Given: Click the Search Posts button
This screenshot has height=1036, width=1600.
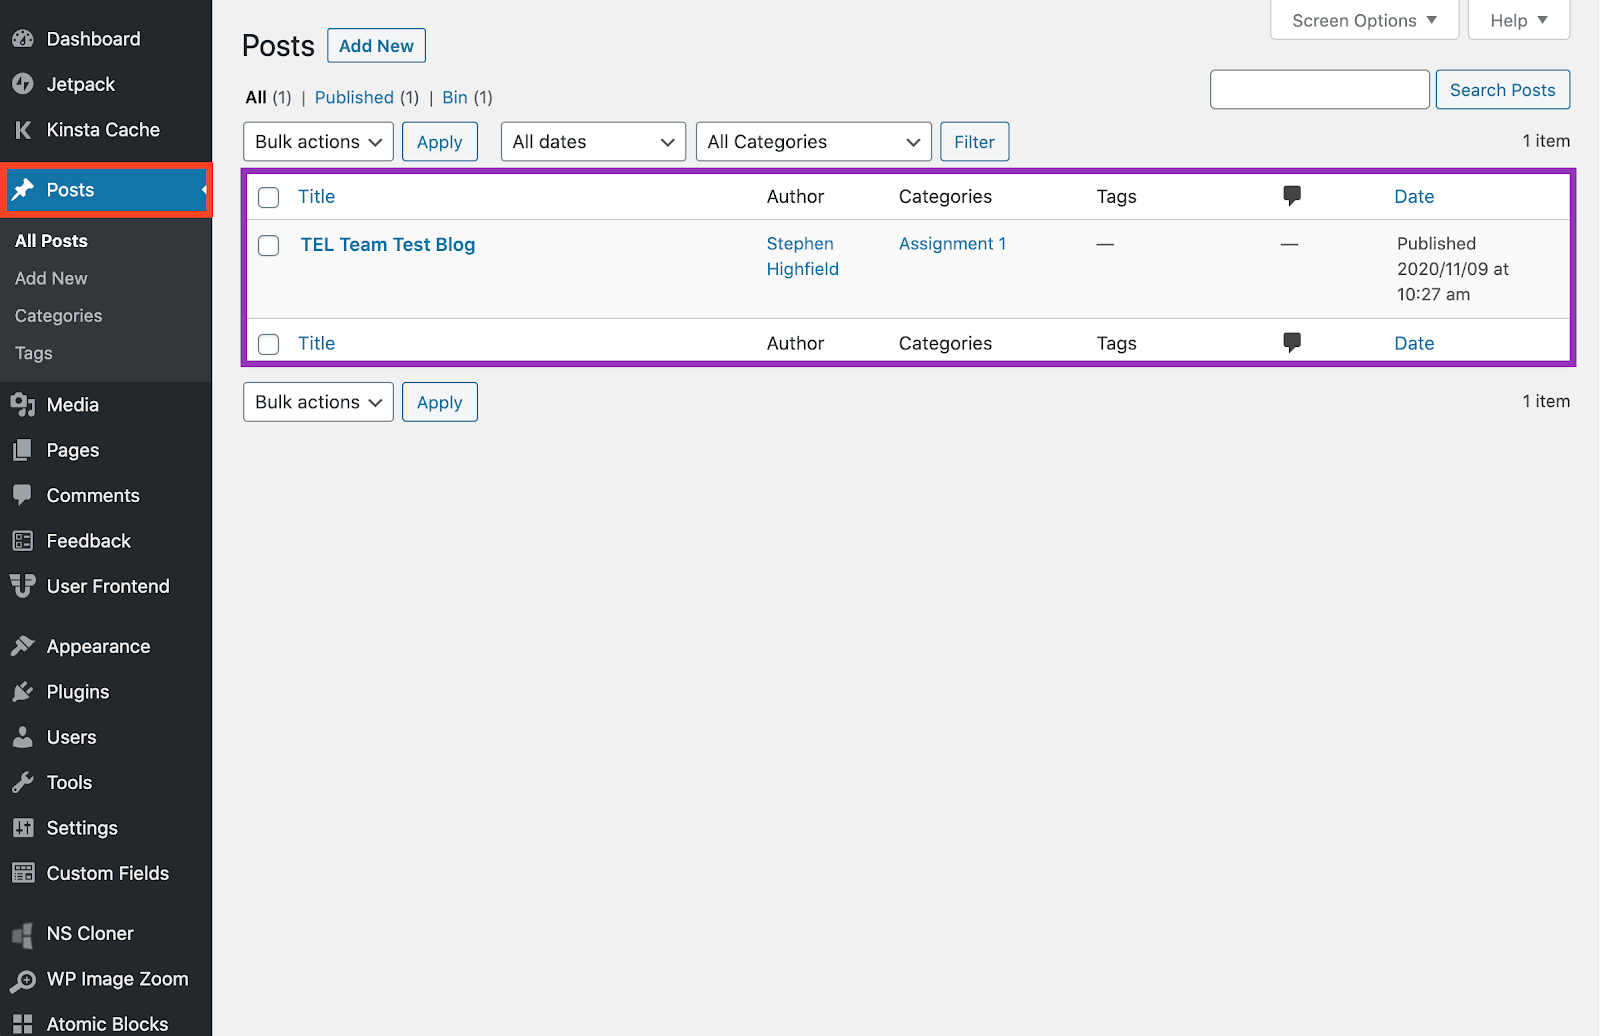Looking at the screenshot, I should point(1503,90).
